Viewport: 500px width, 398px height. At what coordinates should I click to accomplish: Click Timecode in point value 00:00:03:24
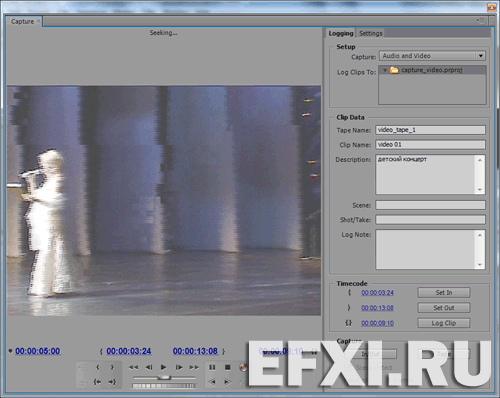pos(377,293)
